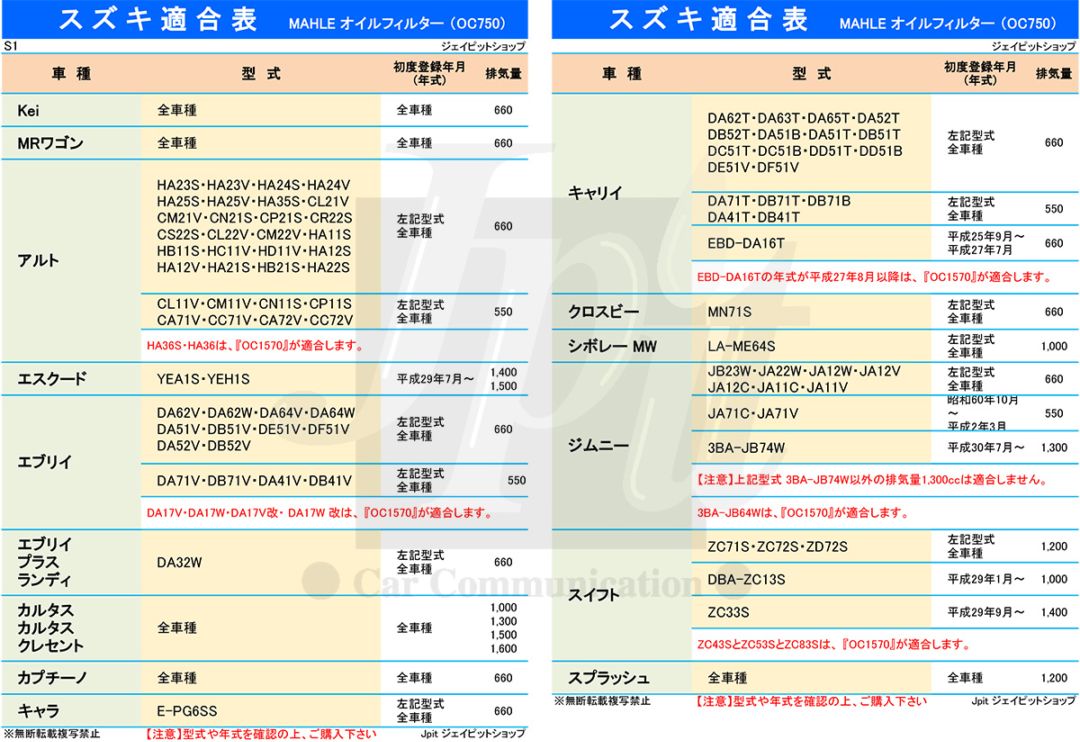The width and height of the screenshot is (1080, 742).
Task: Select the ジムニー vehicle name cell
Action: tap(599, 445)
